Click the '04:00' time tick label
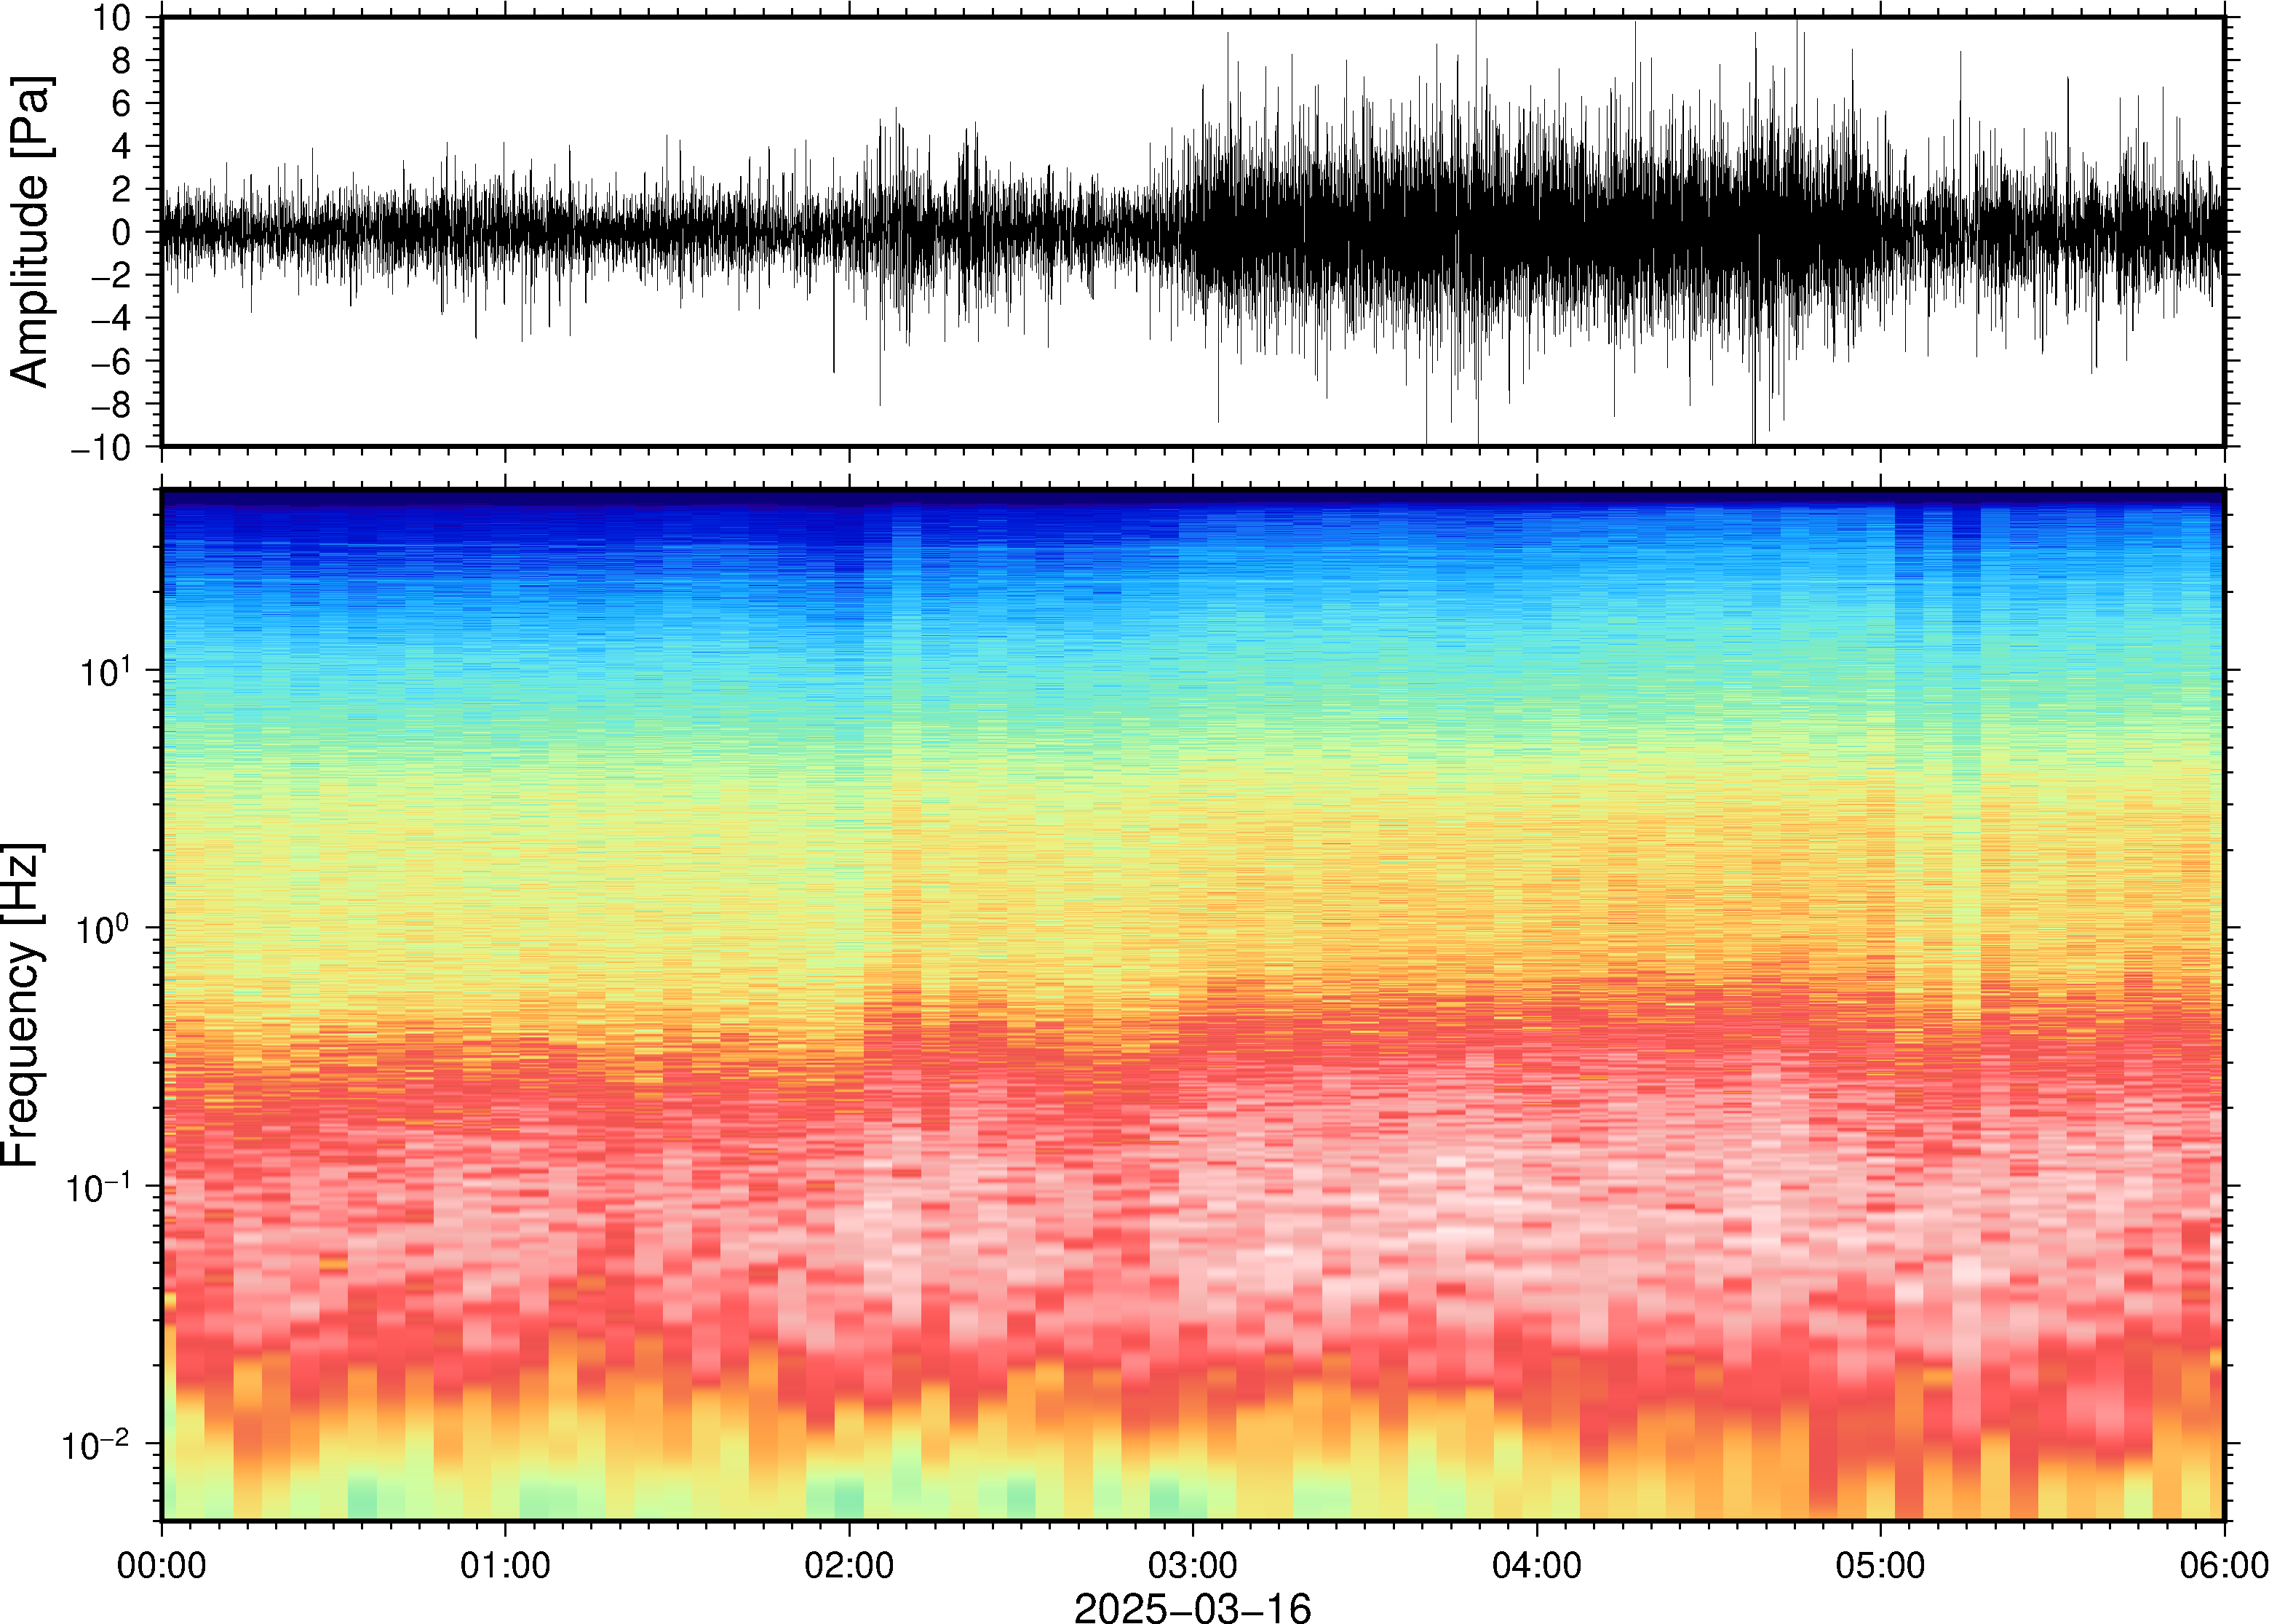Screen dimensions: 2269x1624 (x=1537, y=1565)
